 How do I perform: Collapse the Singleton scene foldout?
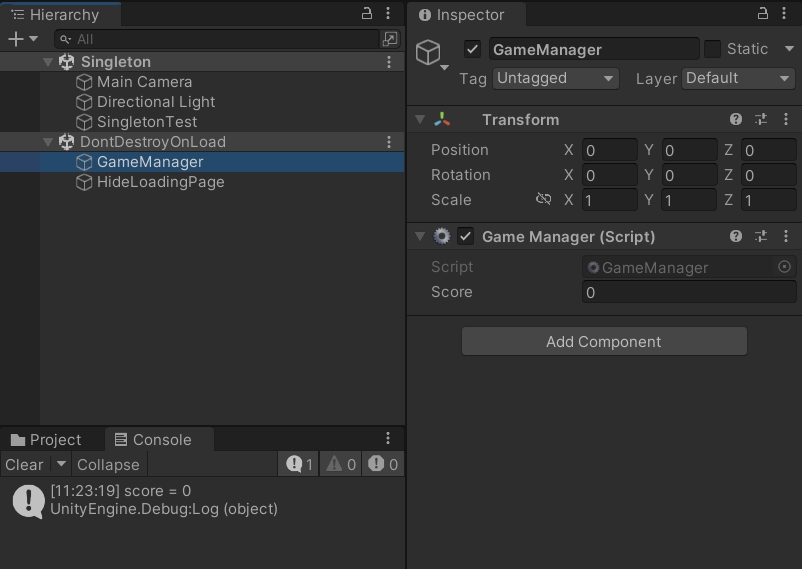(48, 62)
